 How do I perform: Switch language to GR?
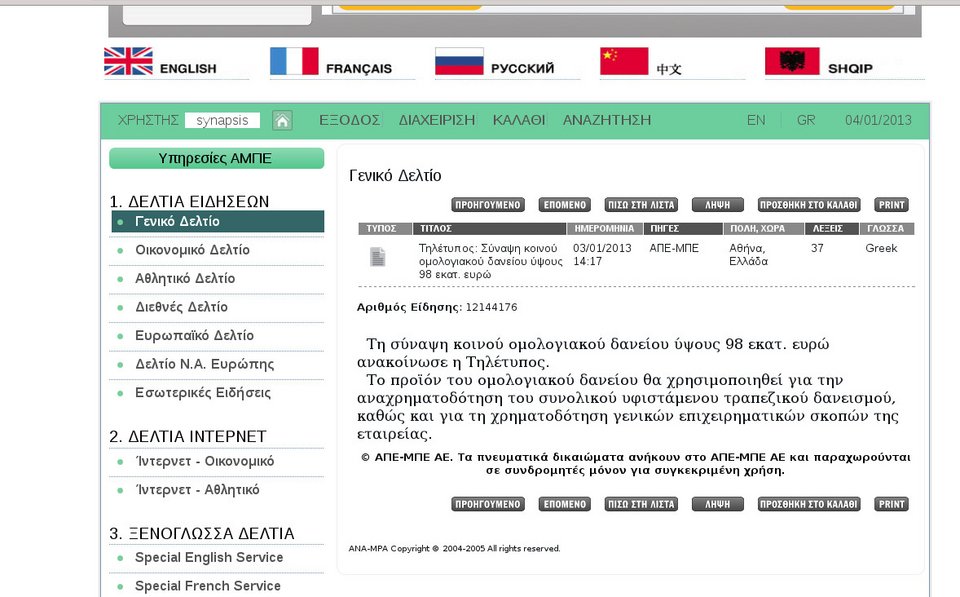coord(806,120)
